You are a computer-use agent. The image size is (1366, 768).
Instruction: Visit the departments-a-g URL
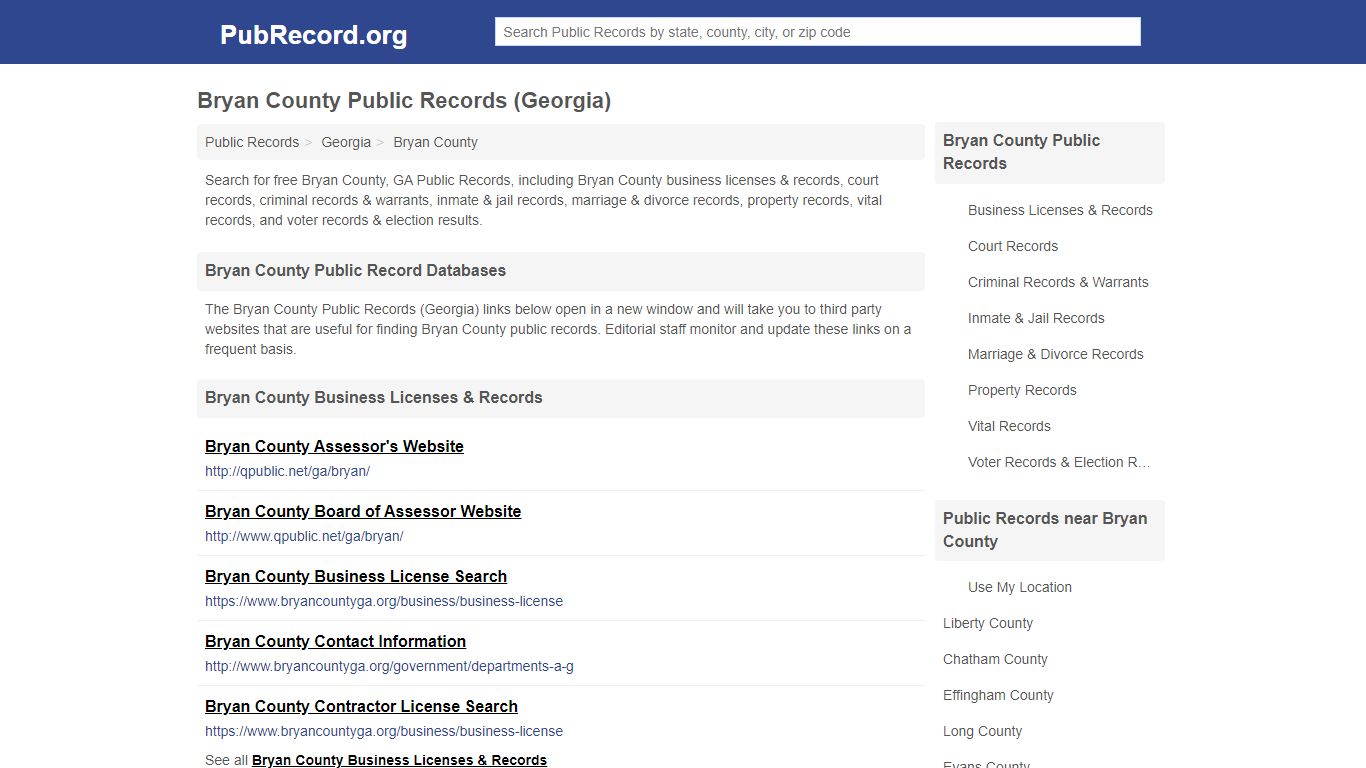click(389, 666)
